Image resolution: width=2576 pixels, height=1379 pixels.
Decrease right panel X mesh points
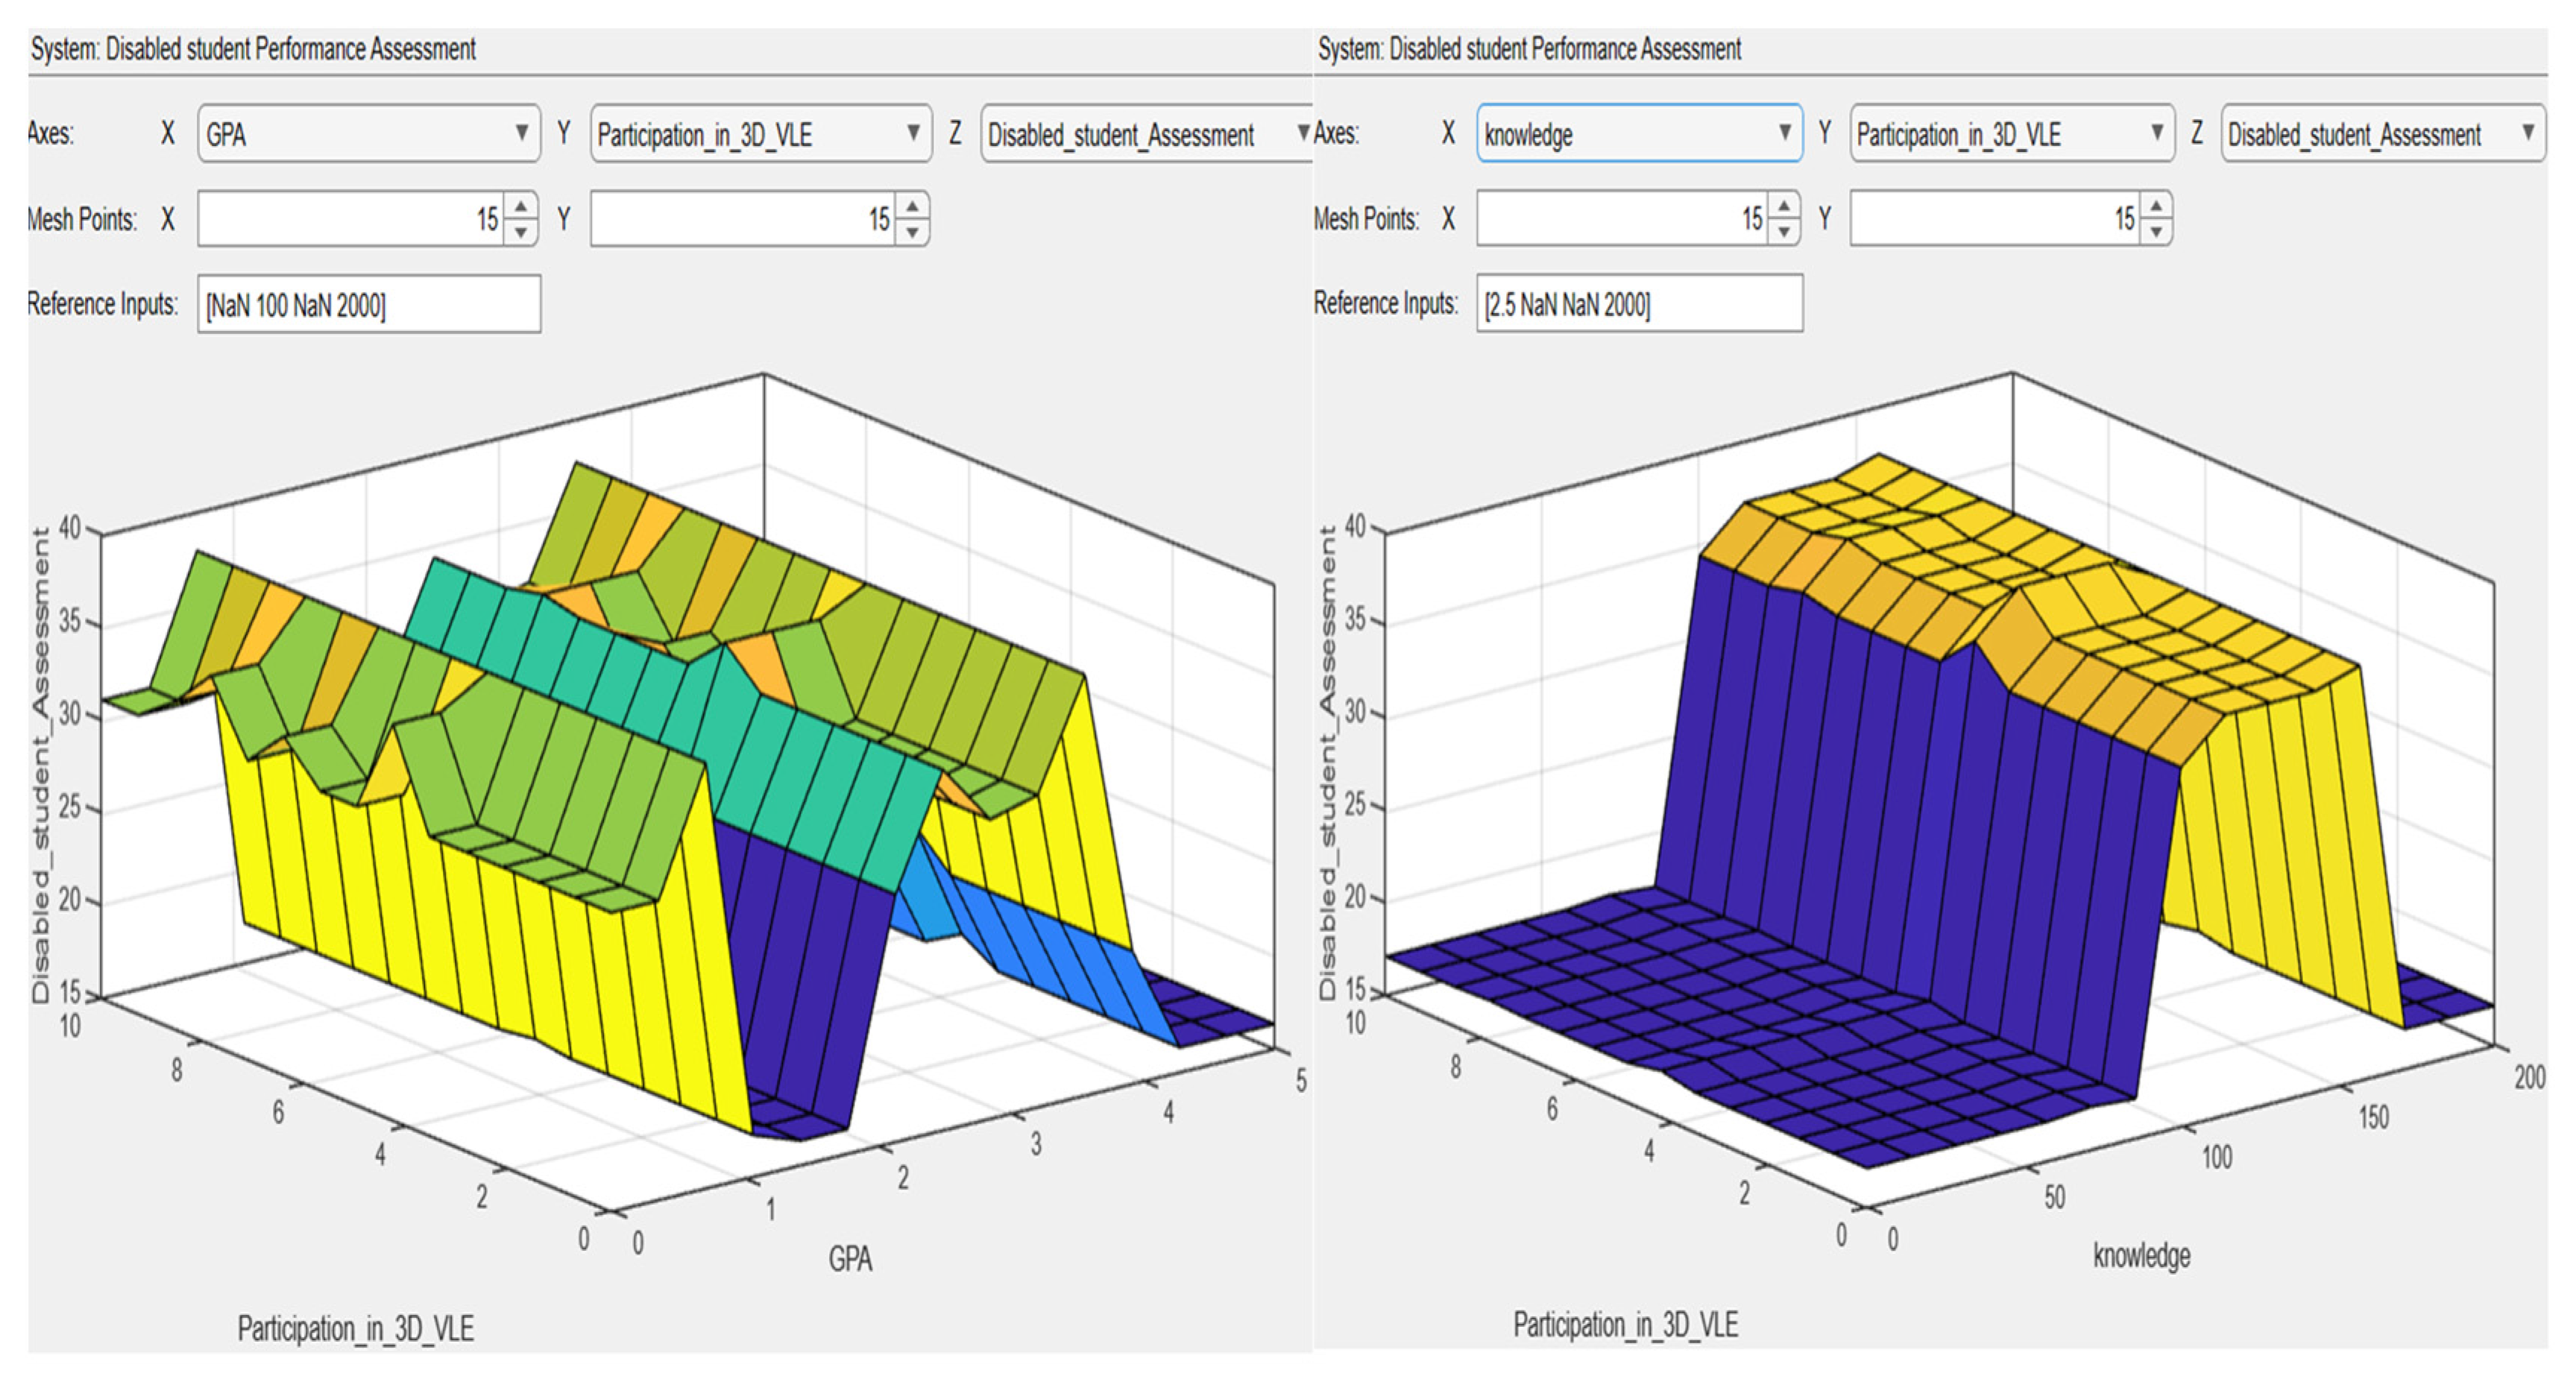click(1784, 232)
